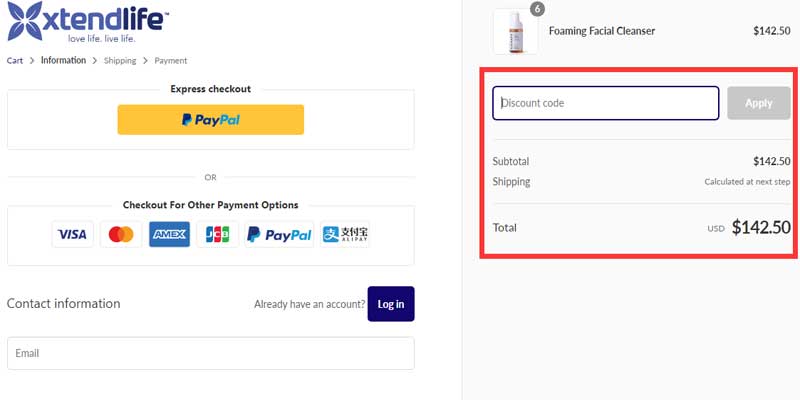Pick the JCB payment icon
The width and height of the screenshot is (800, 400).
pos(218,234)
